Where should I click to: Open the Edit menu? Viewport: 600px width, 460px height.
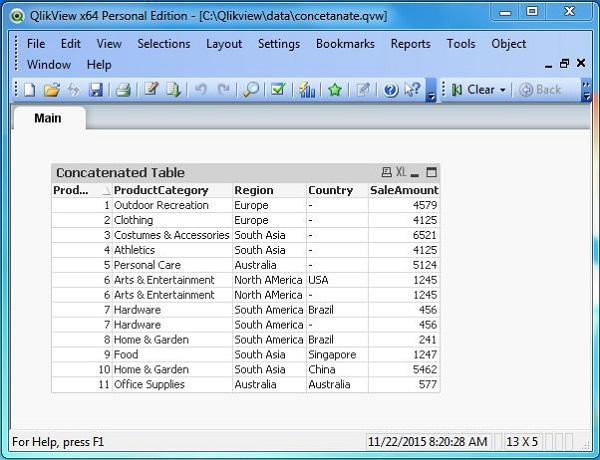click(71, 44)
